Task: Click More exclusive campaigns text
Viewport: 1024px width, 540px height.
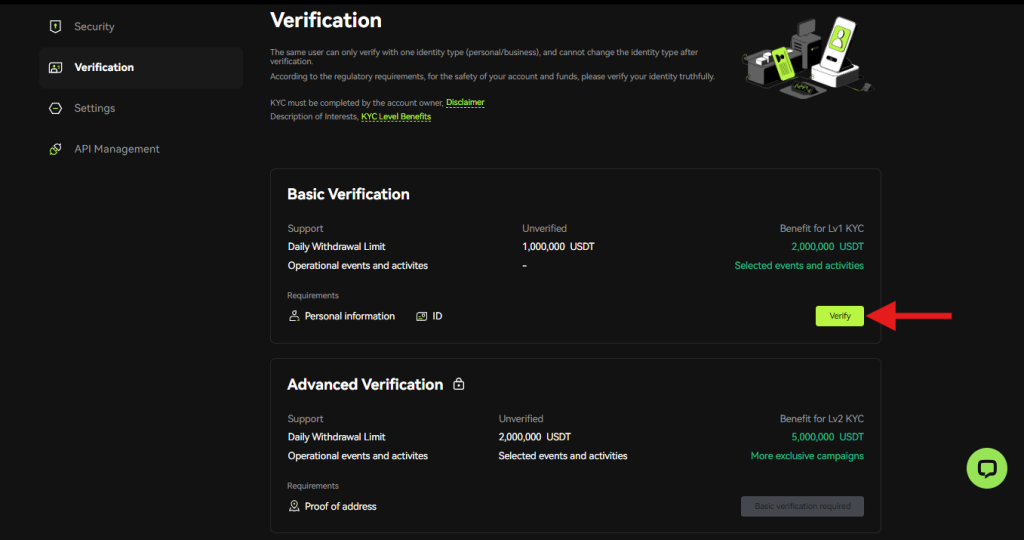Action: pyautogui.click(x=807, y=456)
